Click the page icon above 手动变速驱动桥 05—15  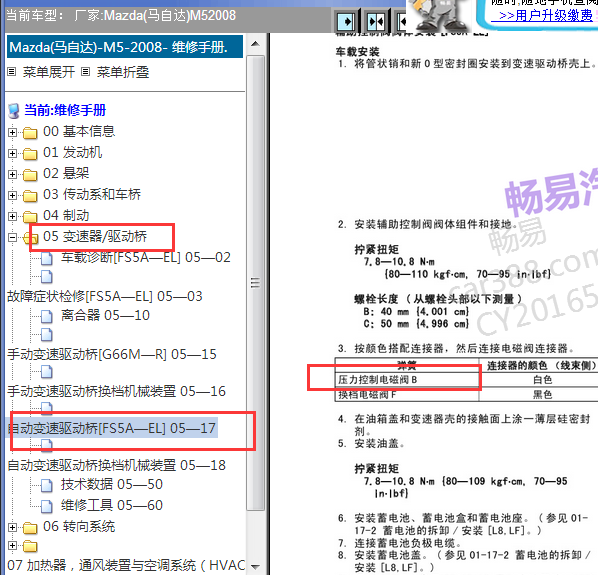pyautogui.click(x=47, y=334)
